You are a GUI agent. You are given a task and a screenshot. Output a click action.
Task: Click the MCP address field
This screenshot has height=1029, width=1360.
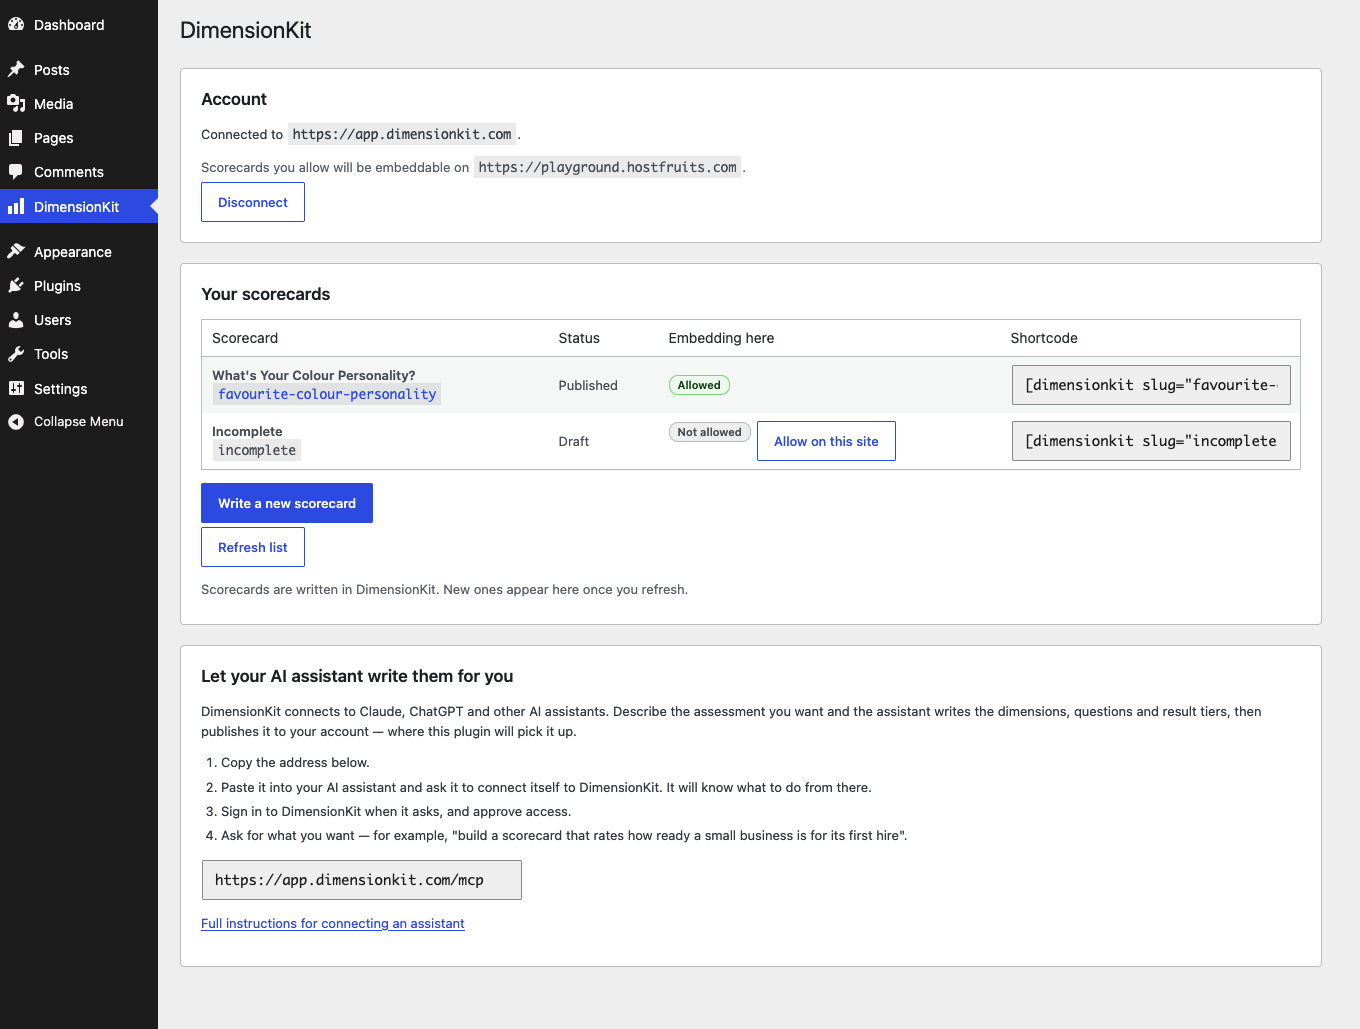point(362,880)
